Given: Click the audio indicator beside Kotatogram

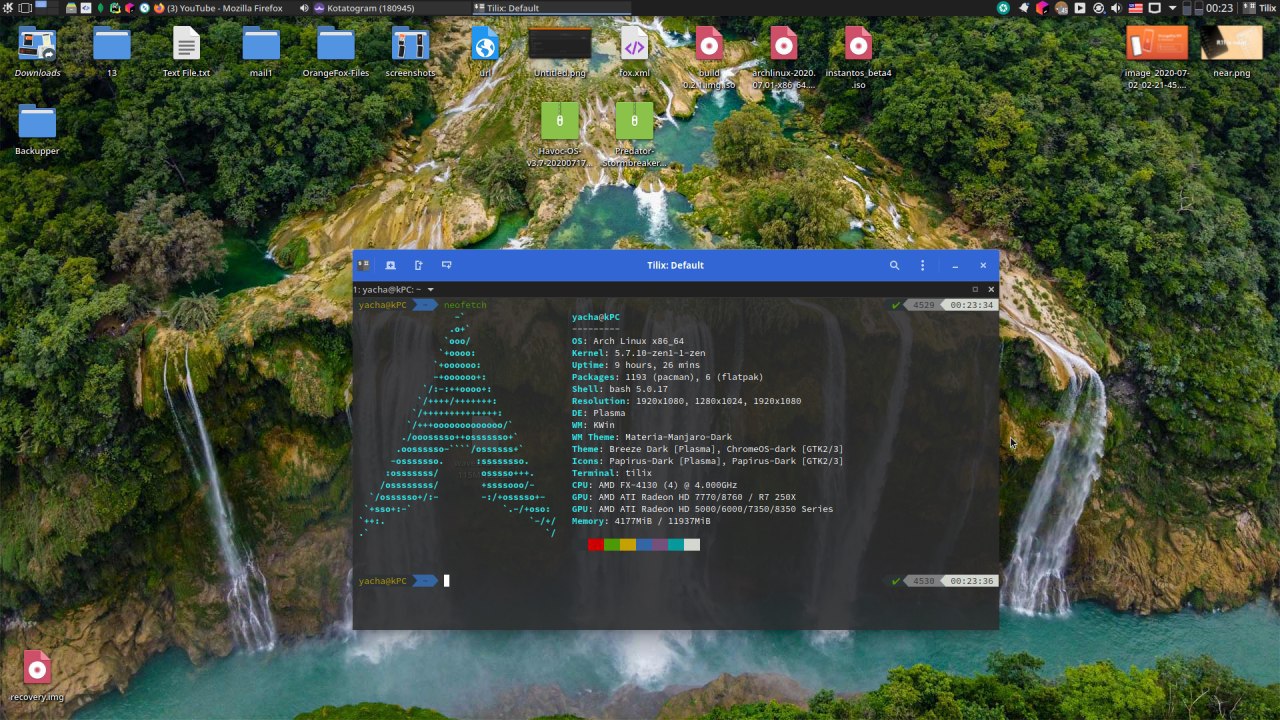Looking at the screenshot, I should pos(304,8).
